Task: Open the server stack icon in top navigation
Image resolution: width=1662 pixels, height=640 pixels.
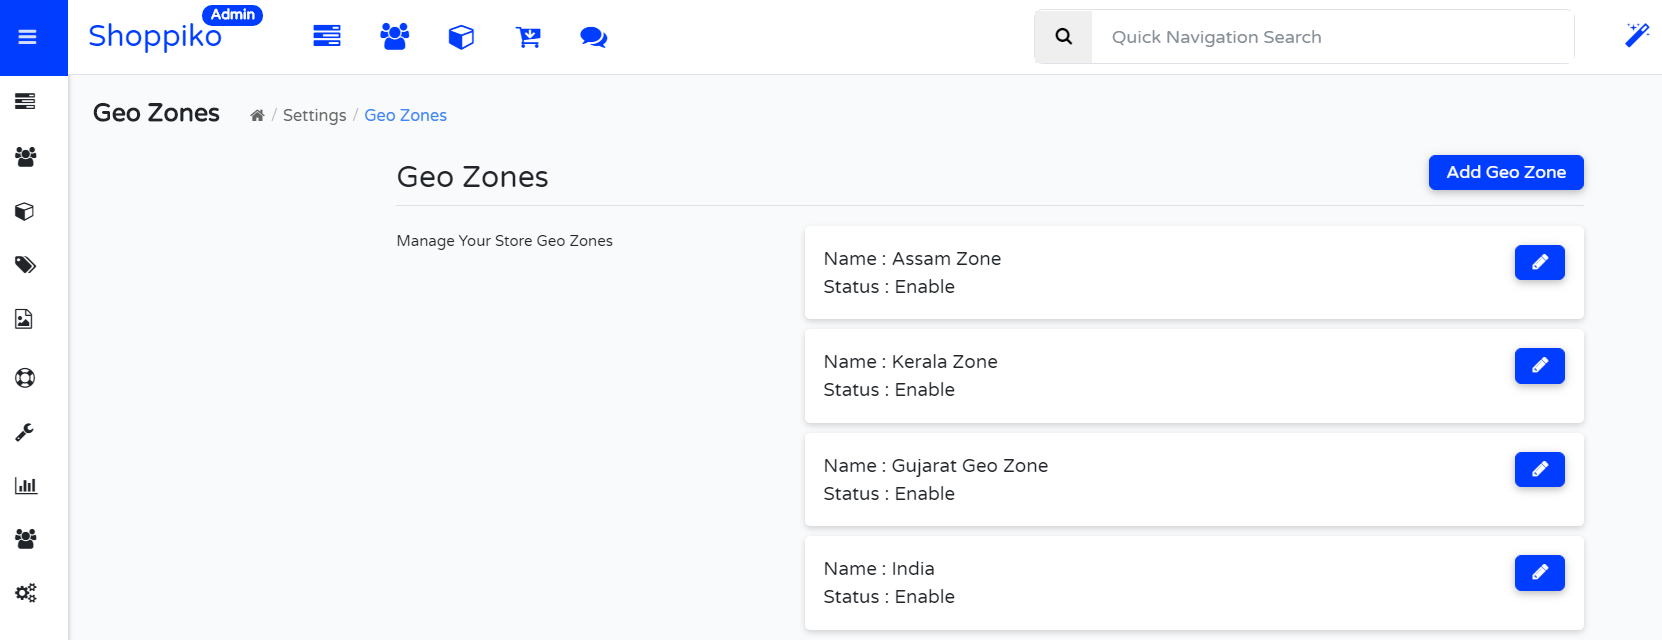Action: tap(327, 37)
